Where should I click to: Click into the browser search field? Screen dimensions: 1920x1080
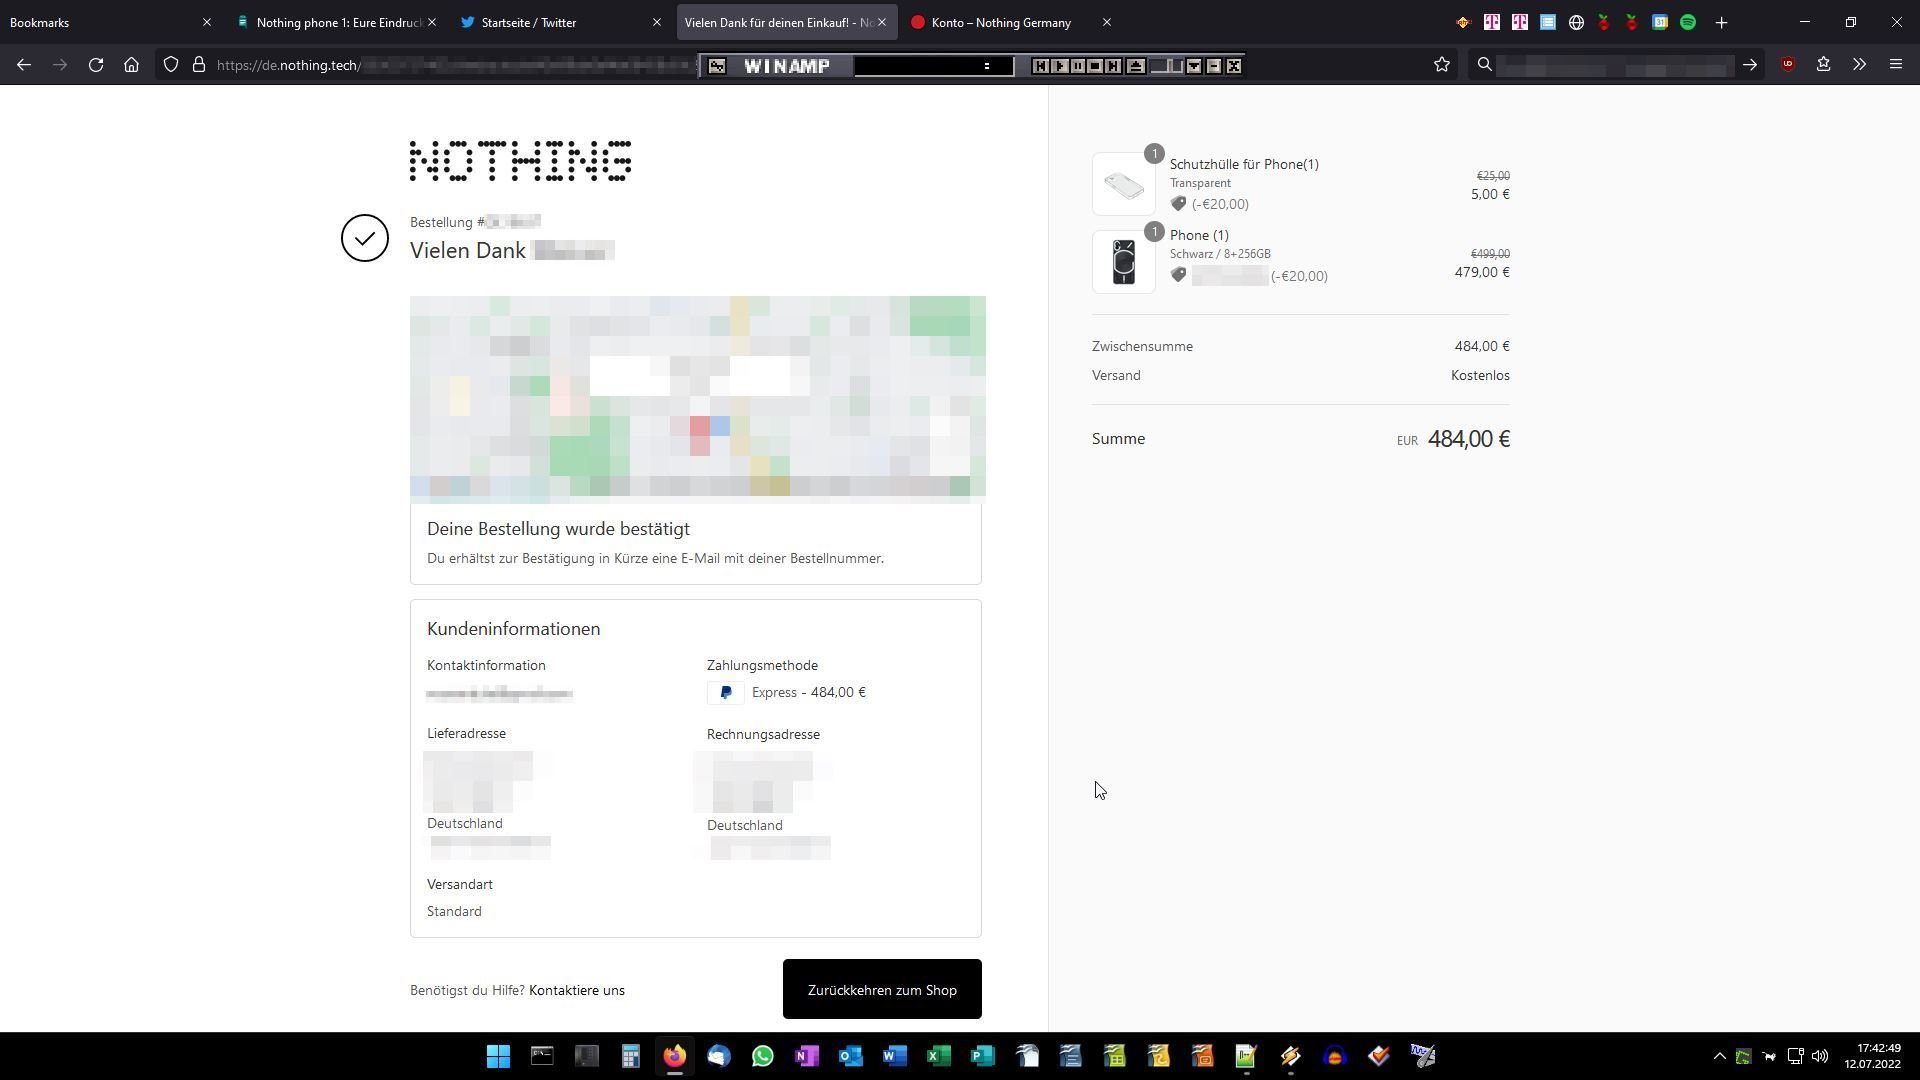1615,65
